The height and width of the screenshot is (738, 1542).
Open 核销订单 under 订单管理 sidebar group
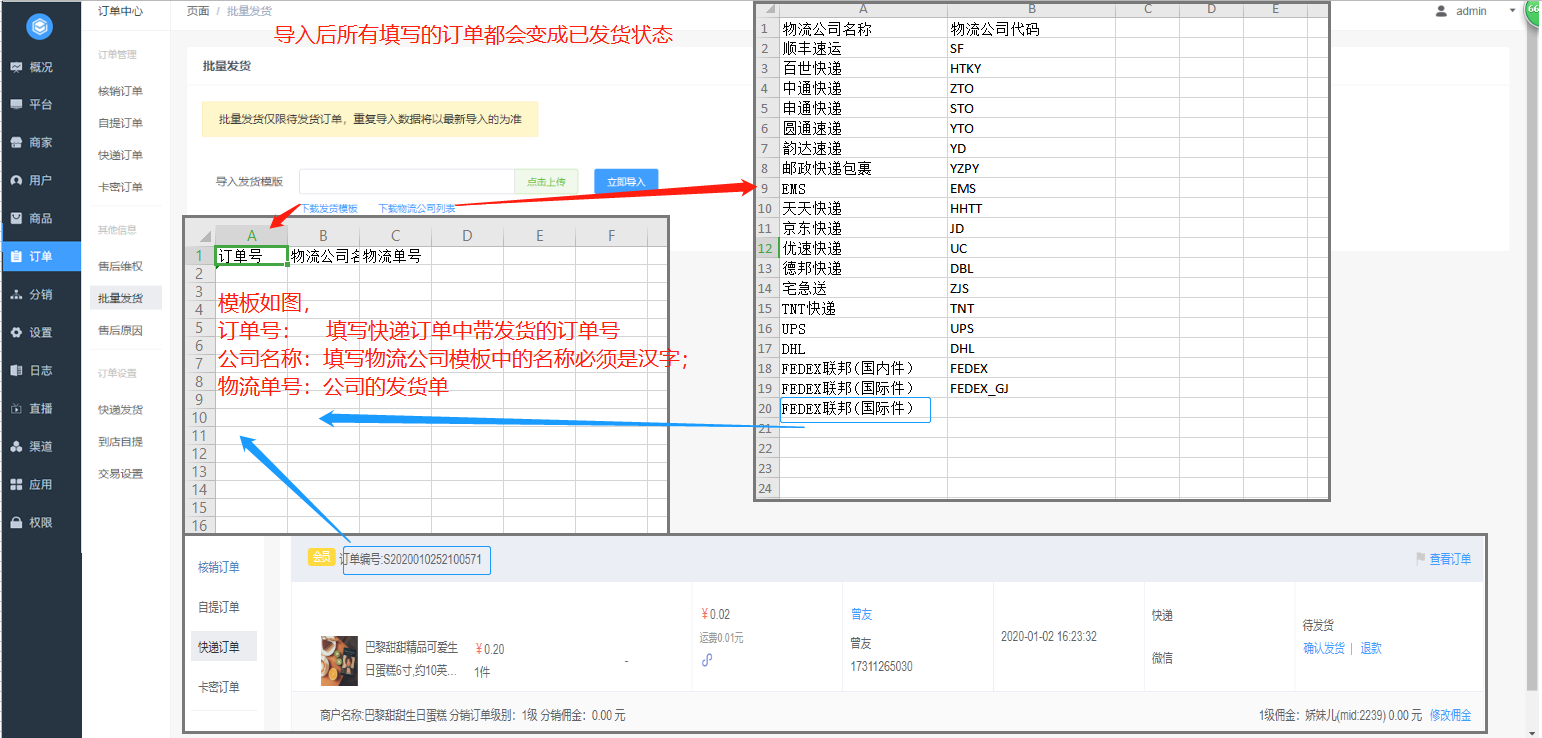[121, 91]
